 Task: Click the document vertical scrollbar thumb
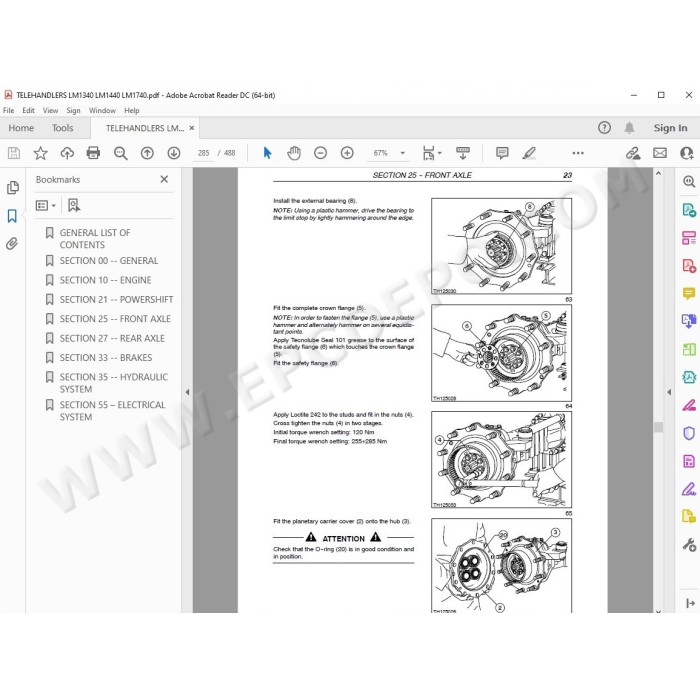click(x=658, y=427)
